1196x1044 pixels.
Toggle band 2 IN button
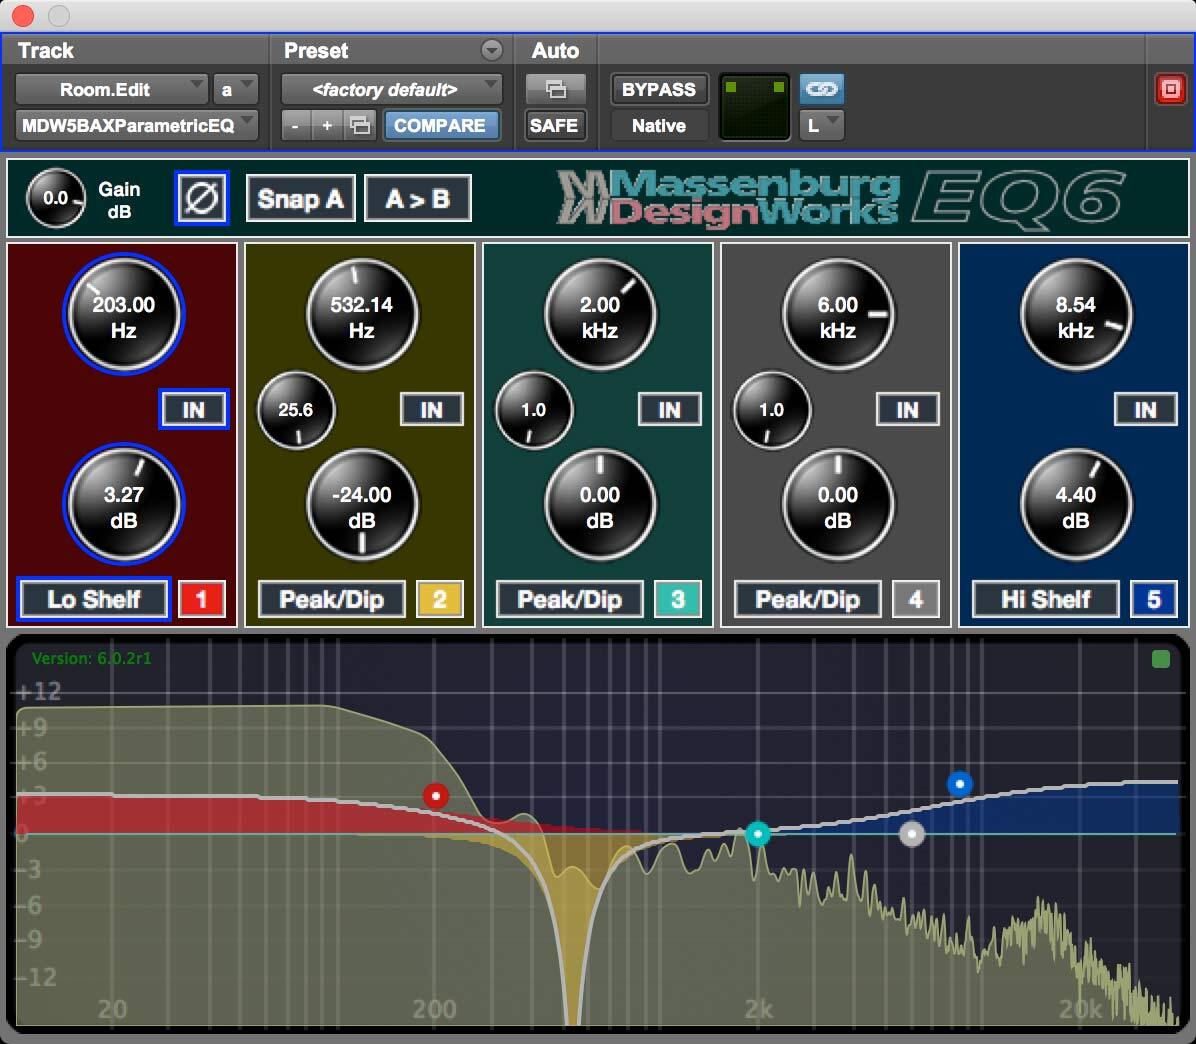(432, 410)
